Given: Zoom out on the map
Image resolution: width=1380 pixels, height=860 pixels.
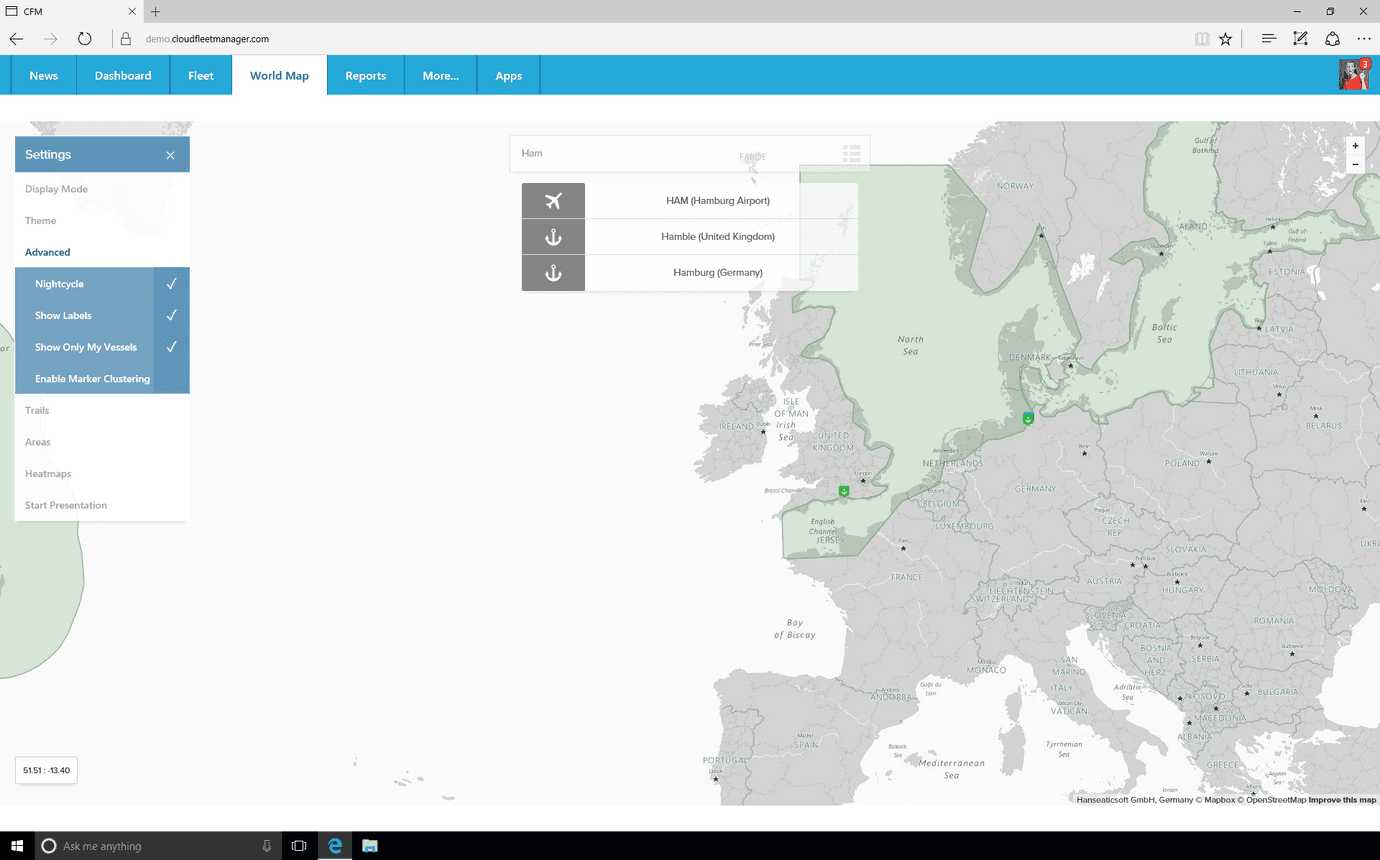Looking at the screenshot, I should 1355,164.
